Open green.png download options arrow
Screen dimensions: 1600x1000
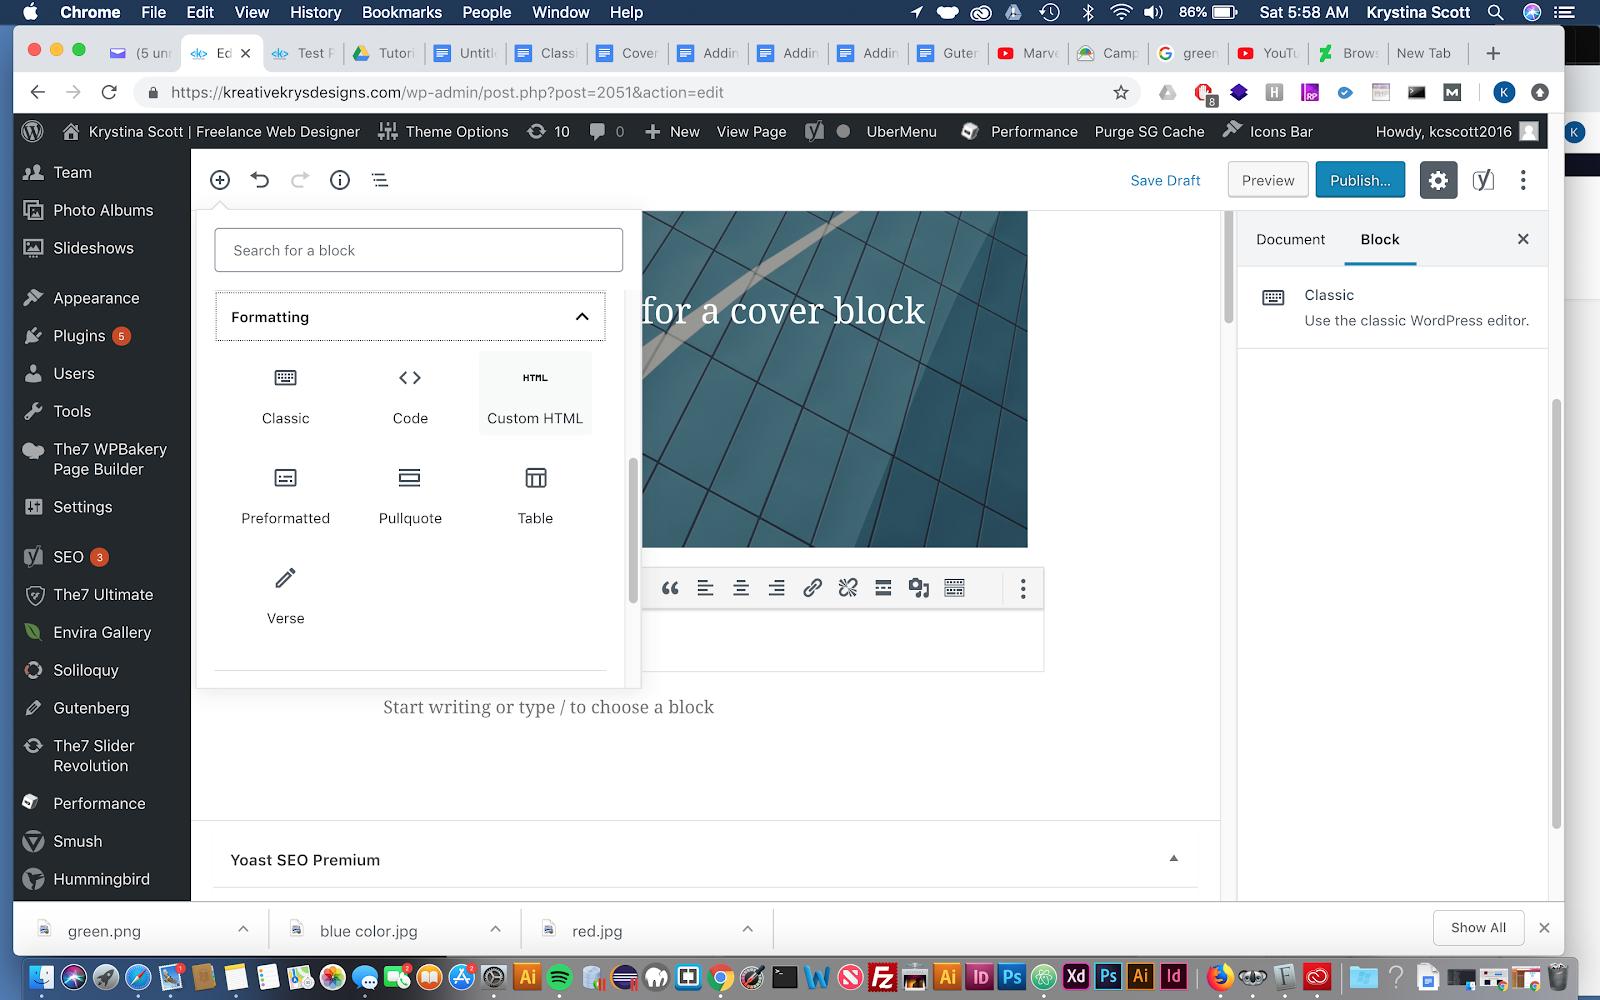pyautogui.click(x=243, y=929)
